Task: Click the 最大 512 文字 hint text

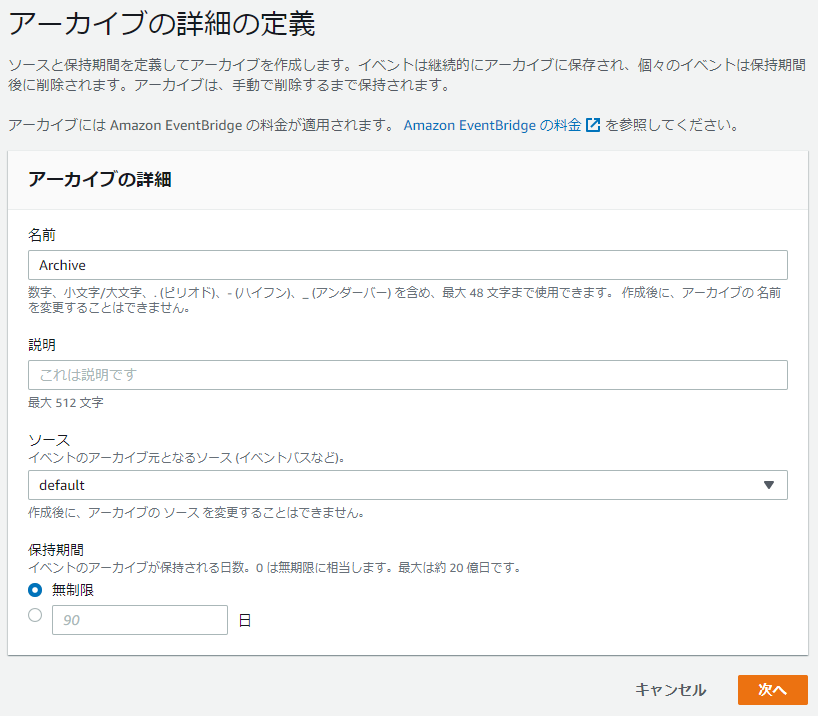Action: (x=66, y=403)
